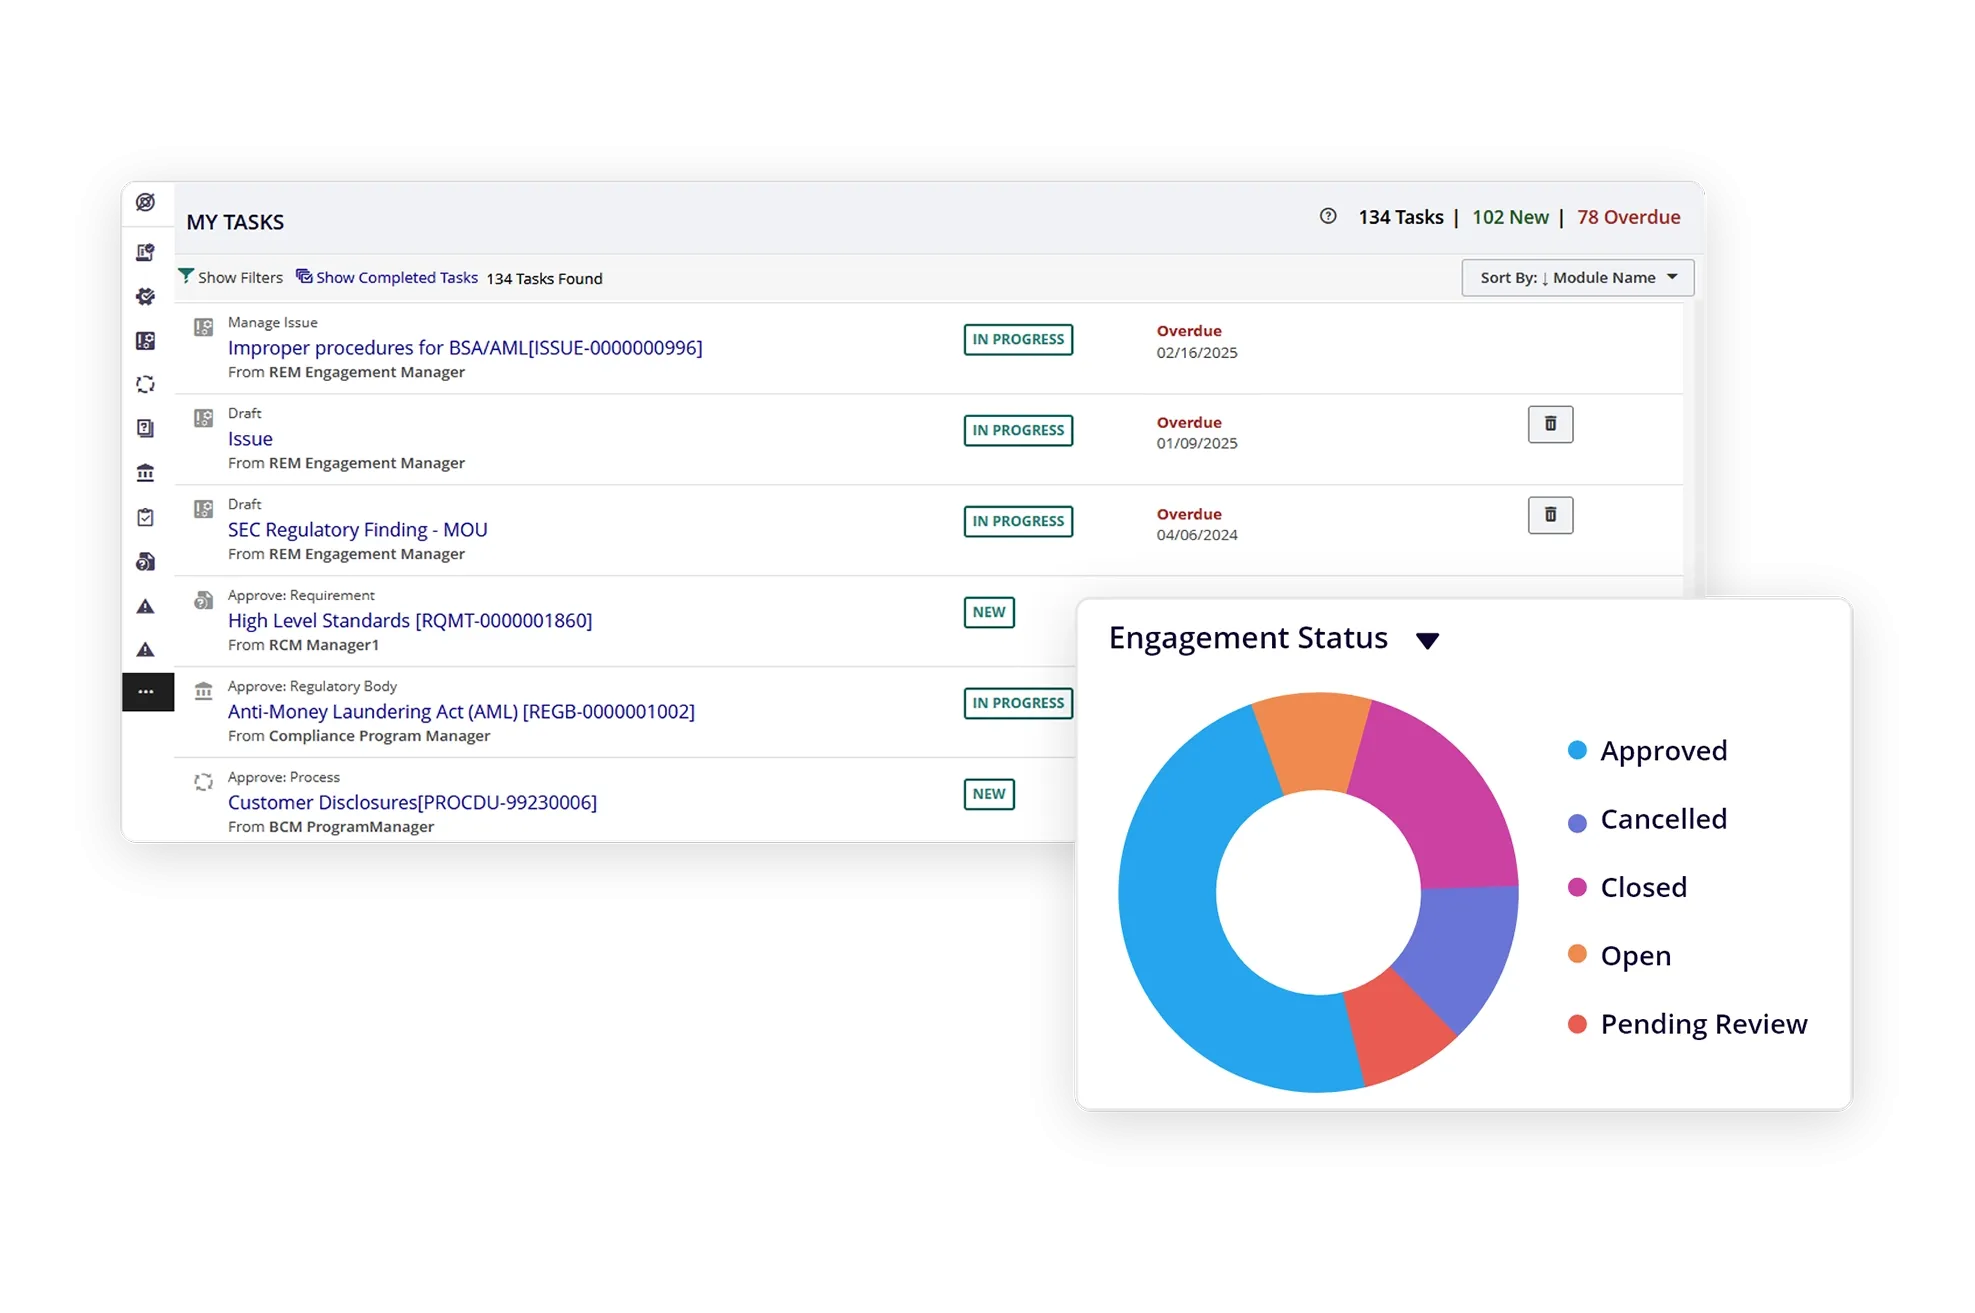Click the Closed magenta legend dot
Viewport: 1975px width, 1313px height.
pyautogui.click(x=1577, y=888)
